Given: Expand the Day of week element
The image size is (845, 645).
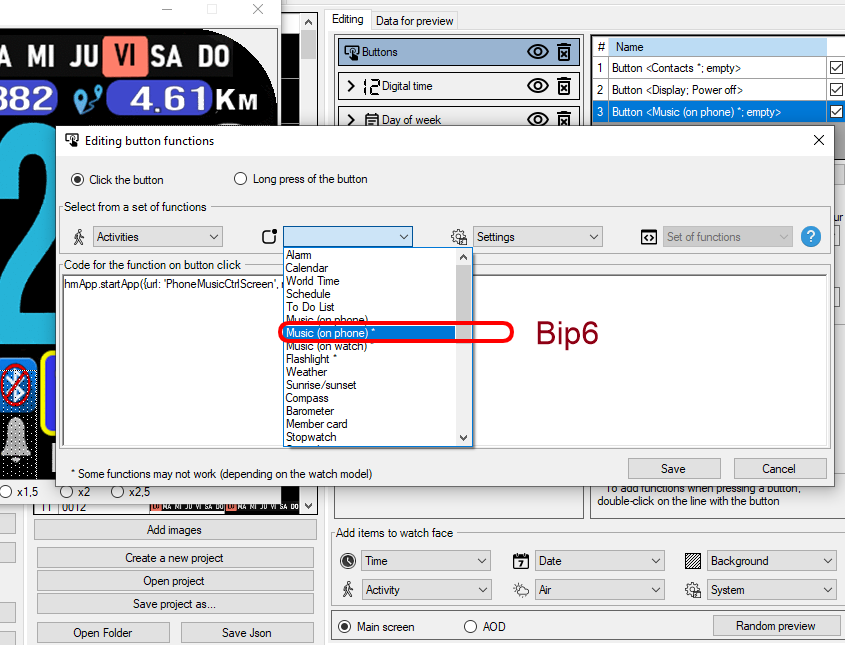Looking at the screenshot, I should tap(351, 120).
